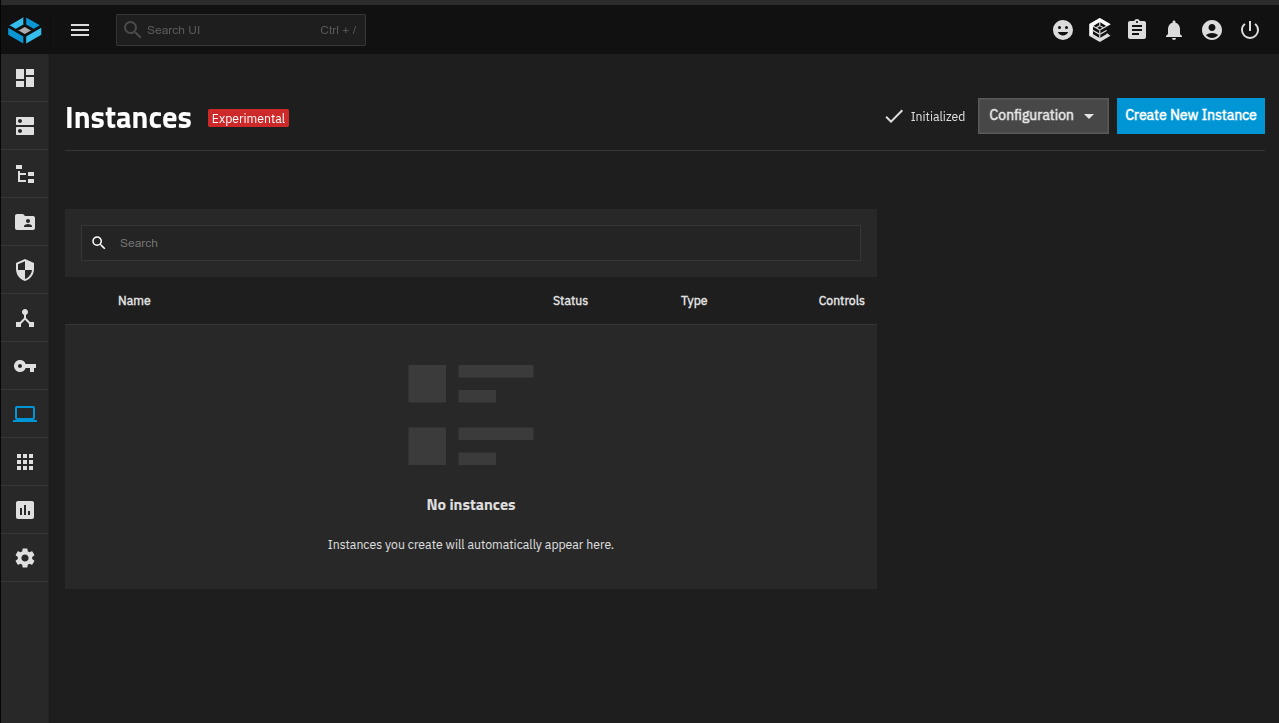Image resolution: width=1279 pixels, height=723 pixels.
Task: Click the instances Search field
Action: [x=471, y=243]
